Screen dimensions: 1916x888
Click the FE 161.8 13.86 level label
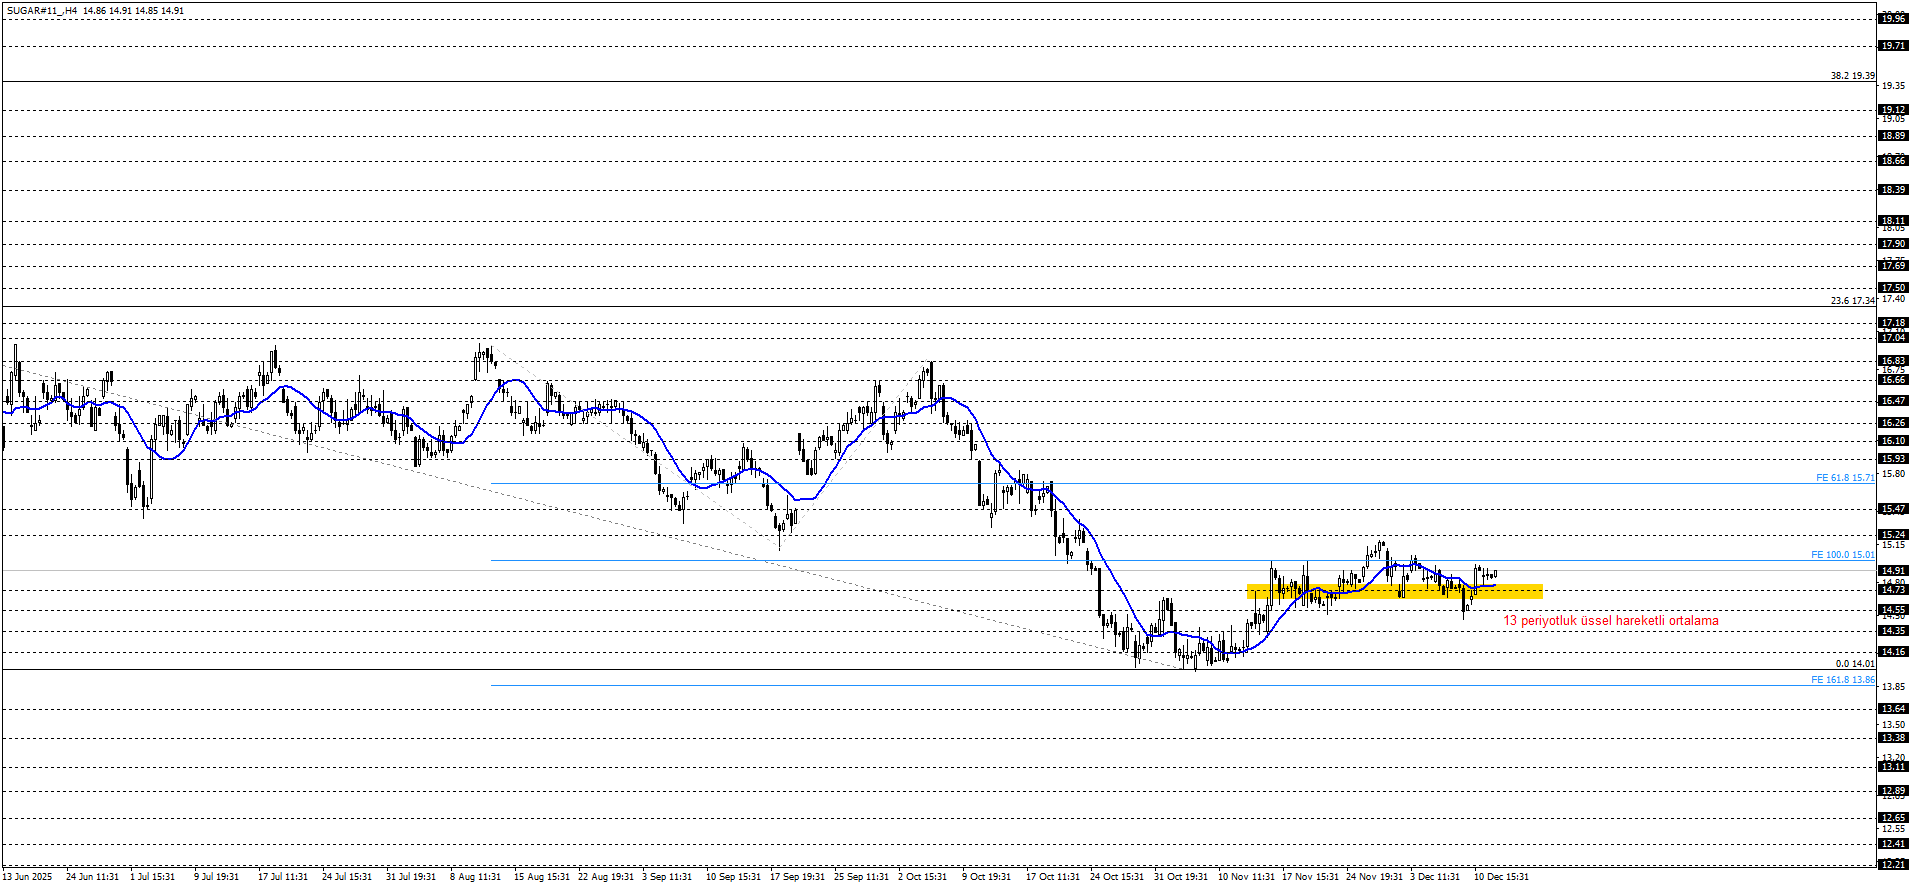tap(1842, 680)
